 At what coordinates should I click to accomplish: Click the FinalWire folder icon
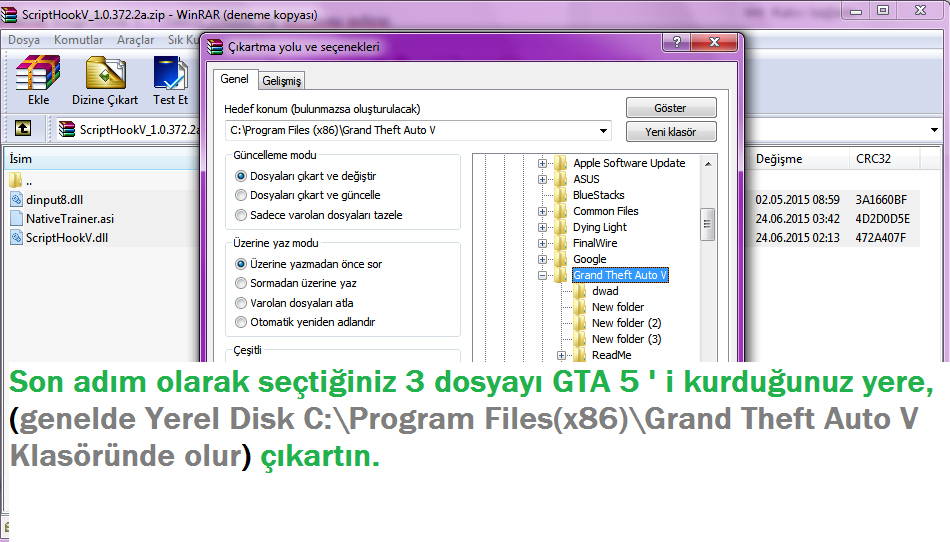pos(561,243)
